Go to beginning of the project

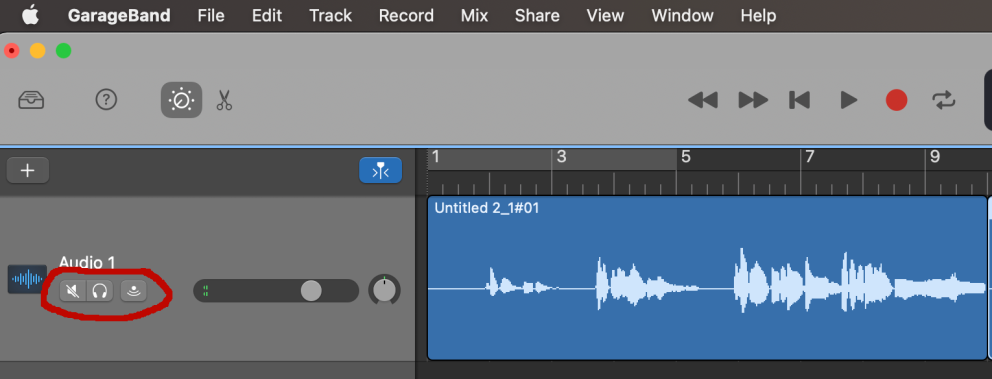799,100
